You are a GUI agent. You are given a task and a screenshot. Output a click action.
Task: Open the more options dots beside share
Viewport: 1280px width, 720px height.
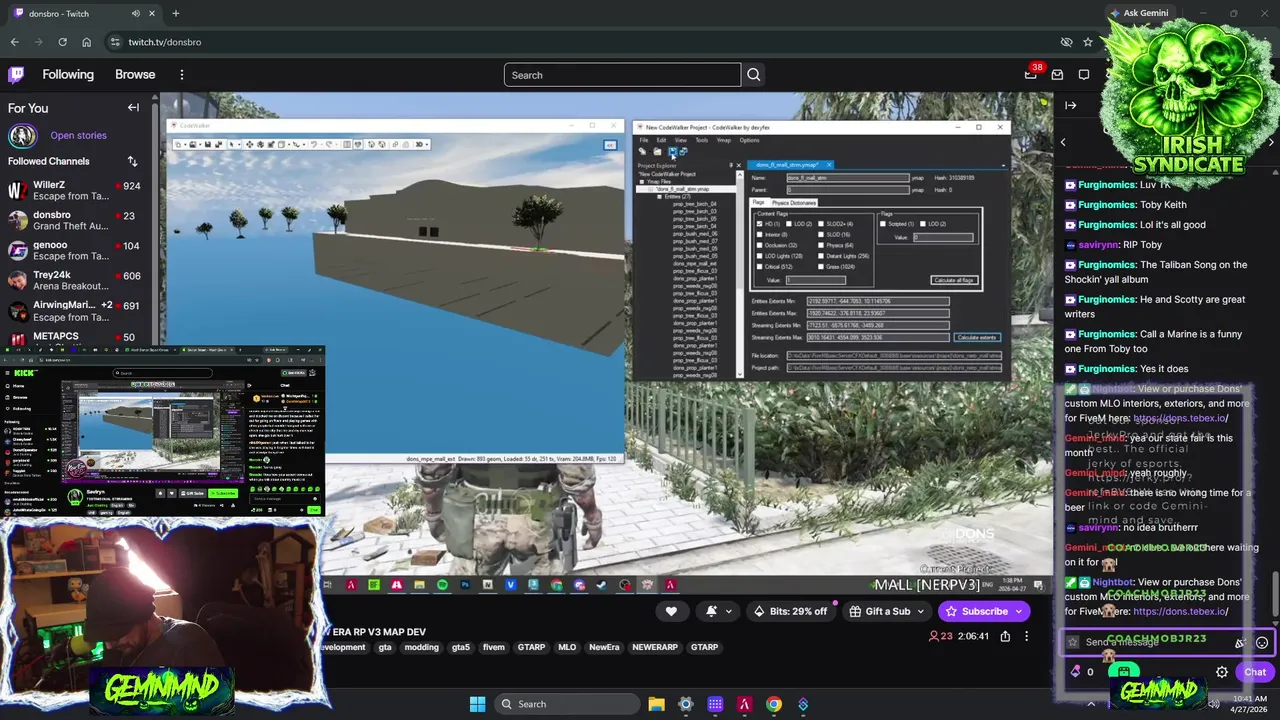1026,636
